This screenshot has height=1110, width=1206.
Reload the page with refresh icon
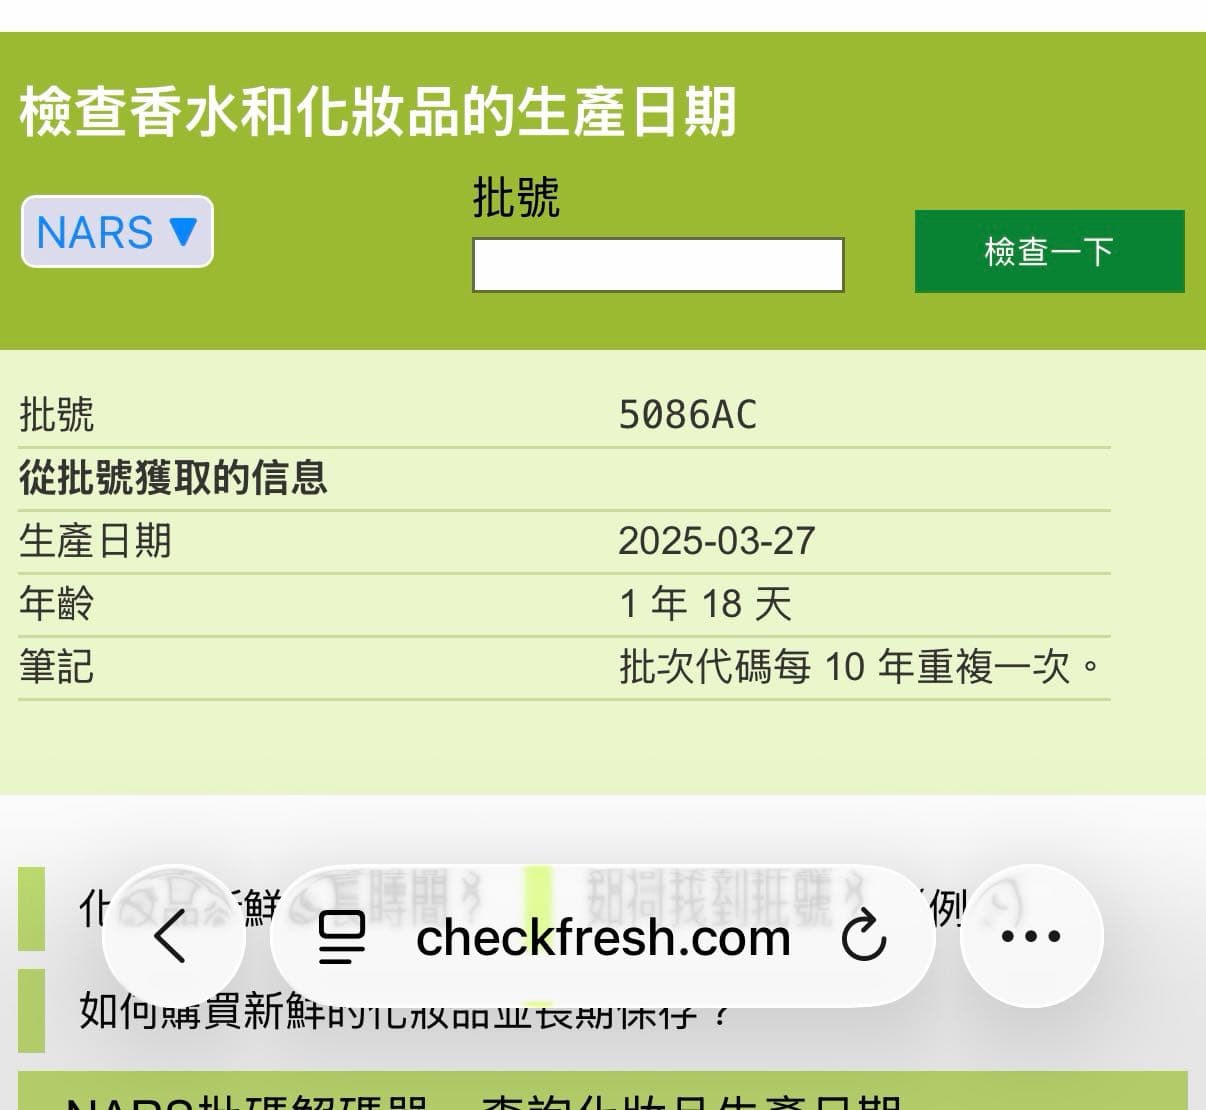pos(864,937)
